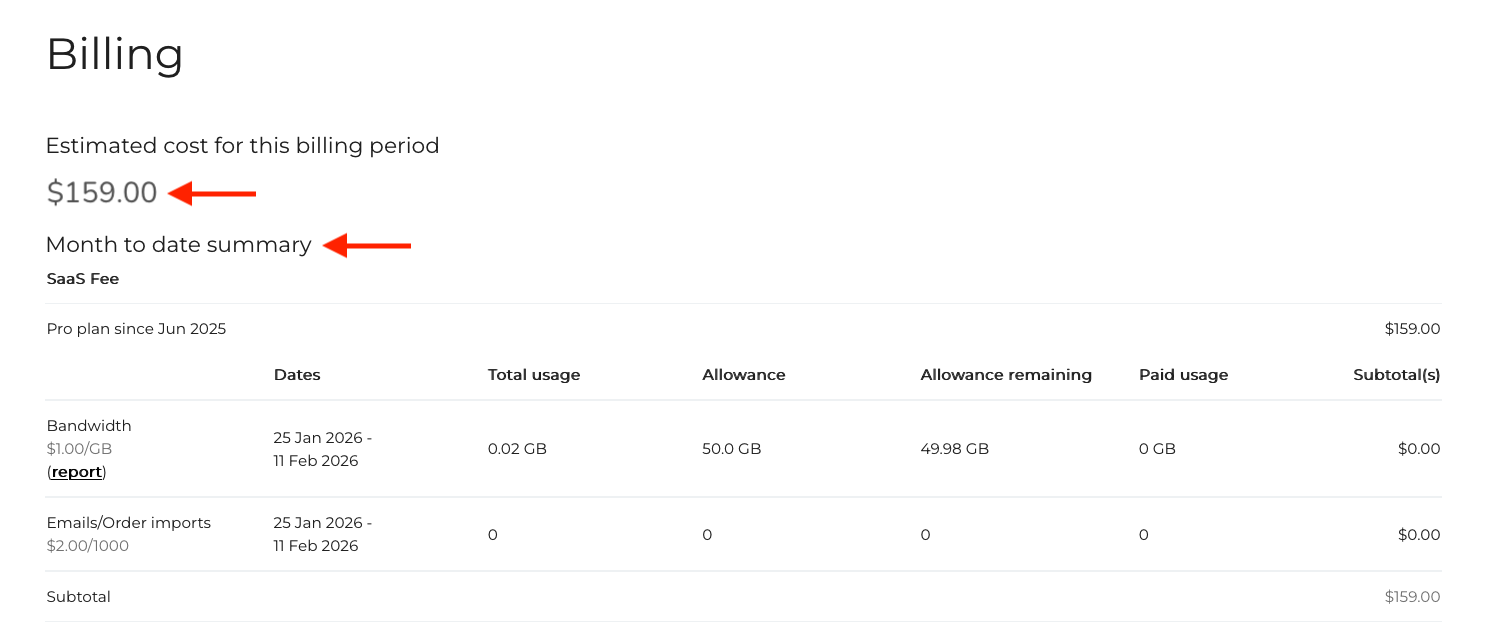Click the Subtotal(s) column header
This screenshot has height=635, width=1500.
pyautogui.click(x=1396, y=375)
